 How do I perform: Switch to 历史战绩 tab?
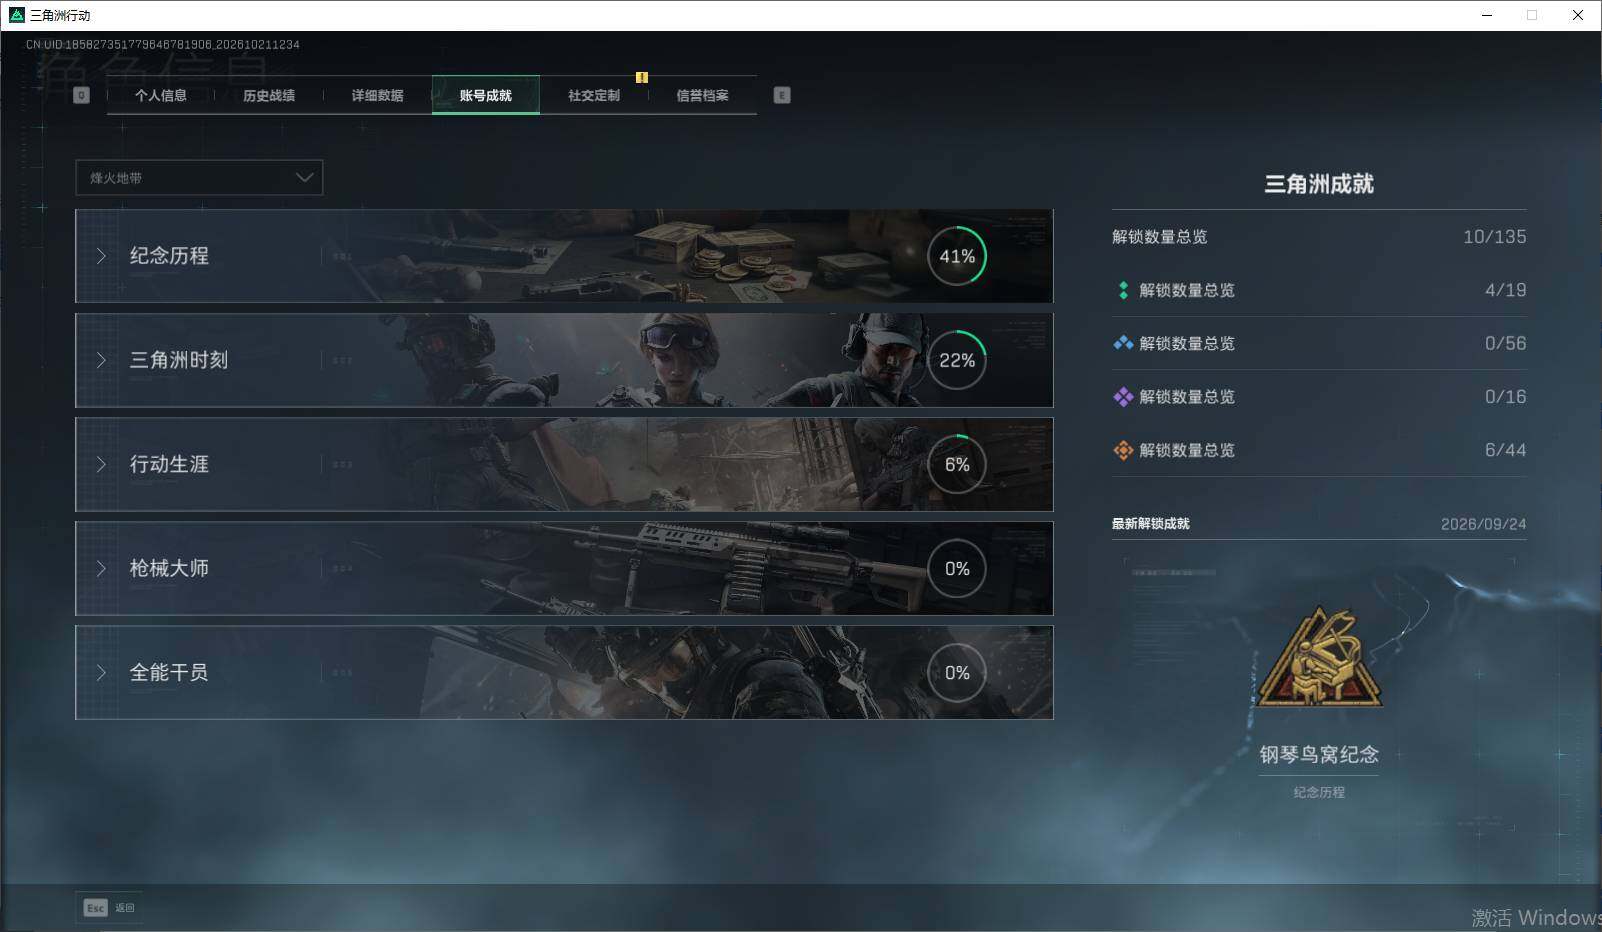coord(269,95)
